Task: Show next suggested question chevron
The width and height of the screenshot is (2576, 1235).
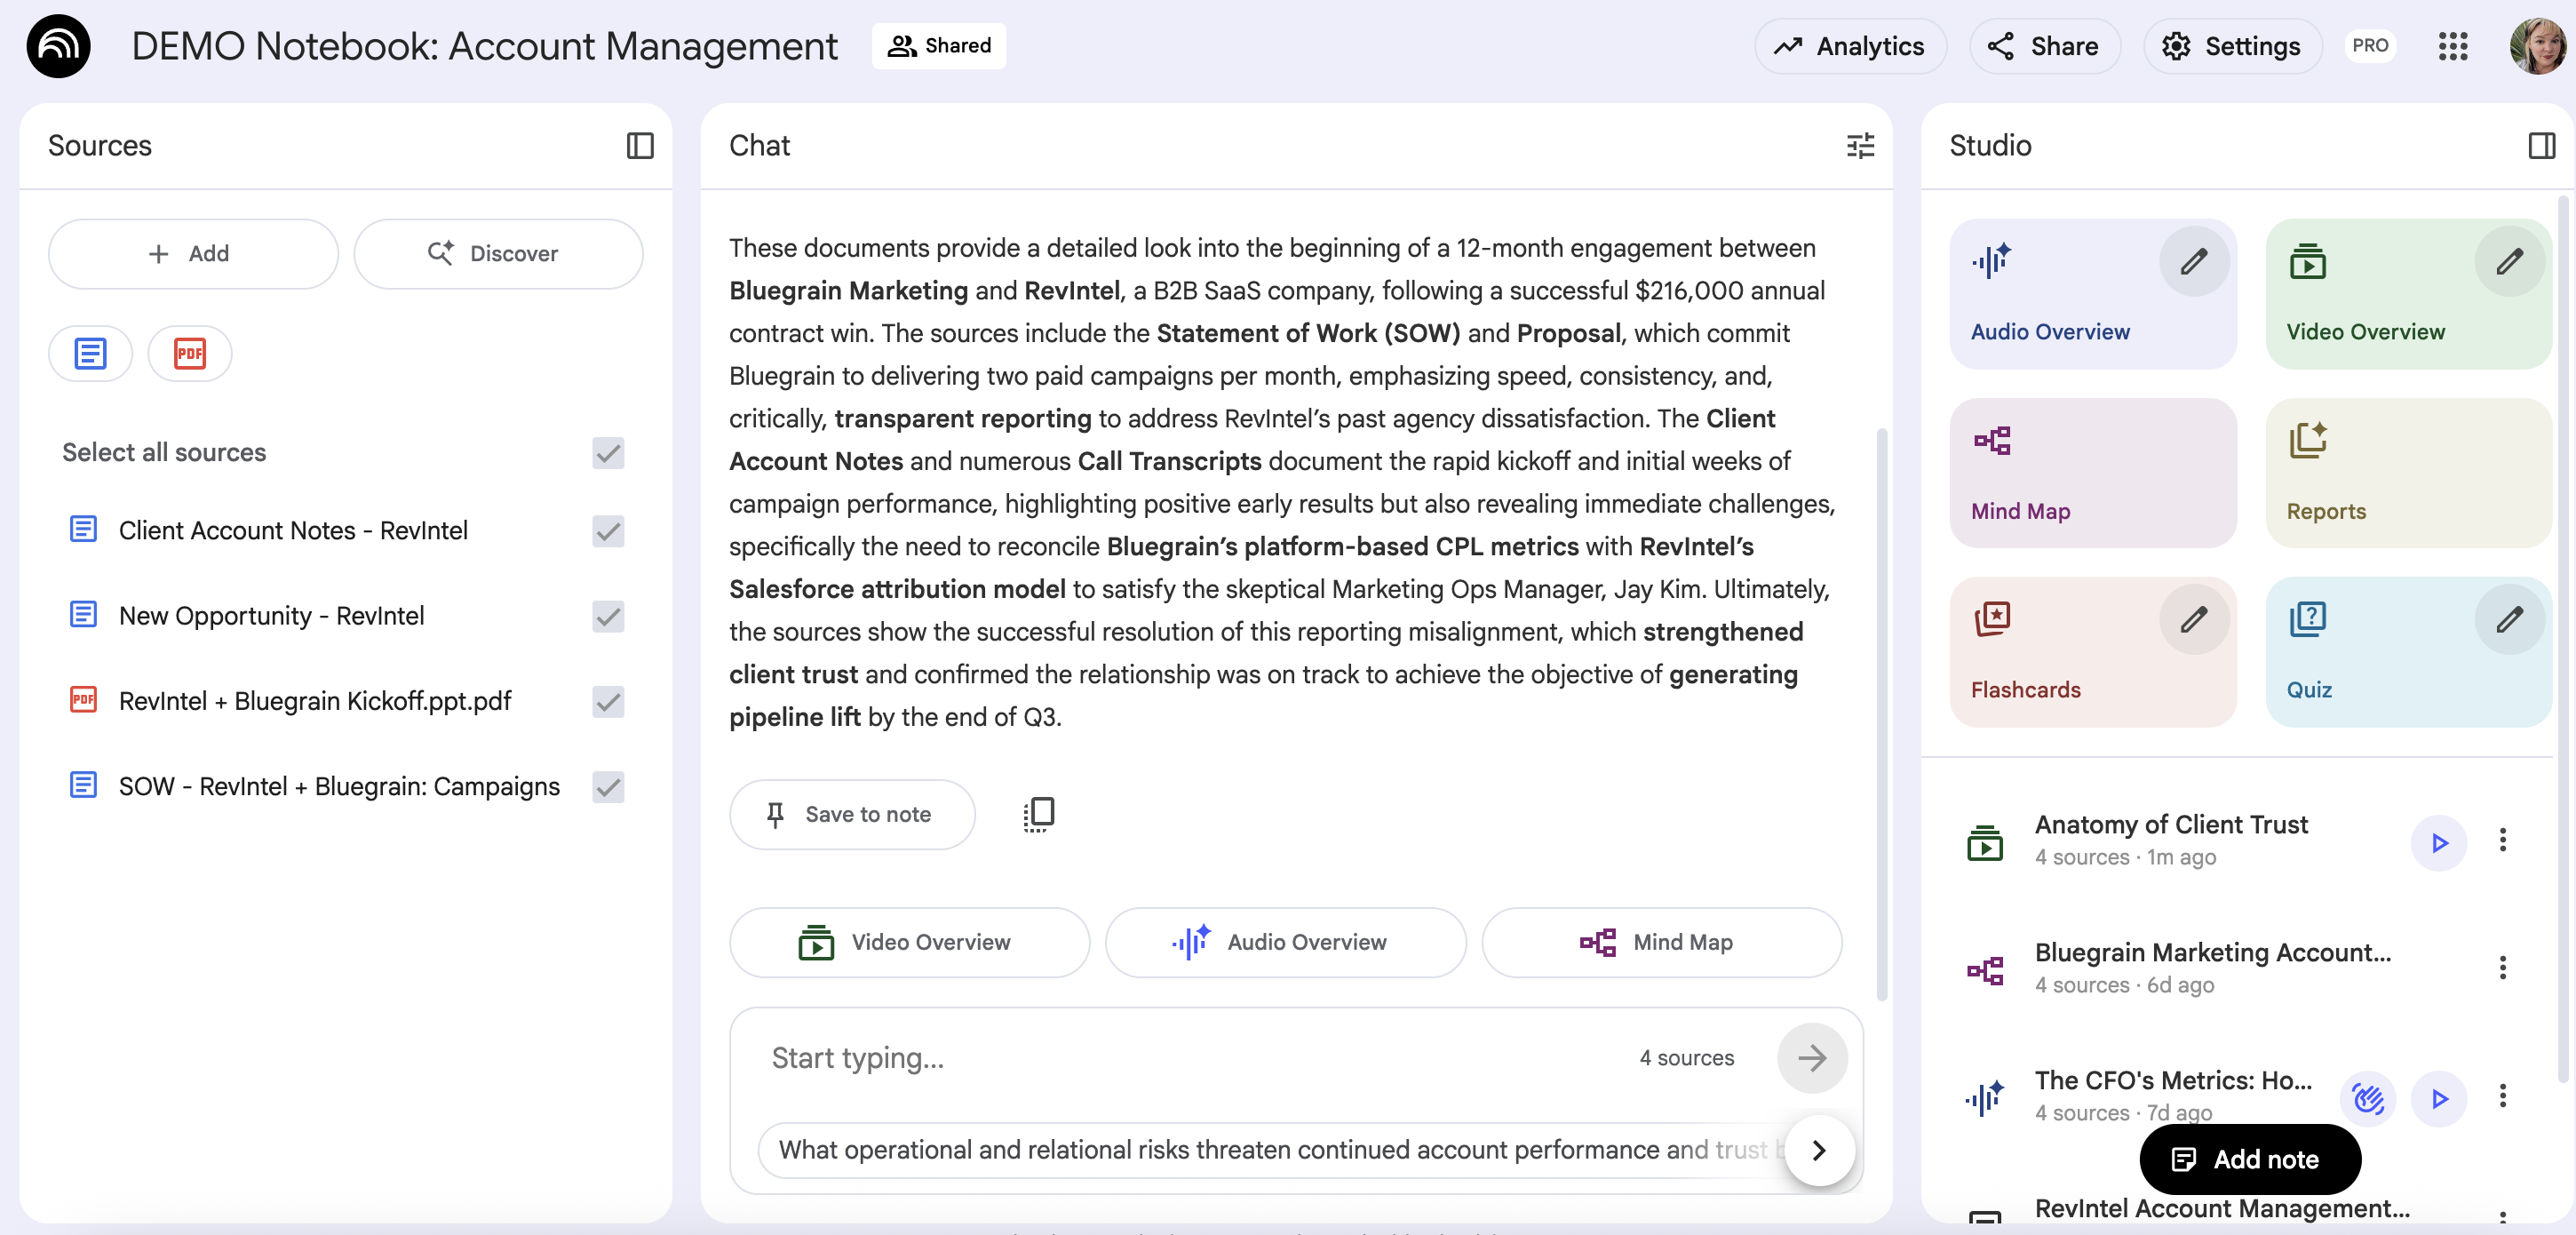Action: (x=1818, y=1150)
